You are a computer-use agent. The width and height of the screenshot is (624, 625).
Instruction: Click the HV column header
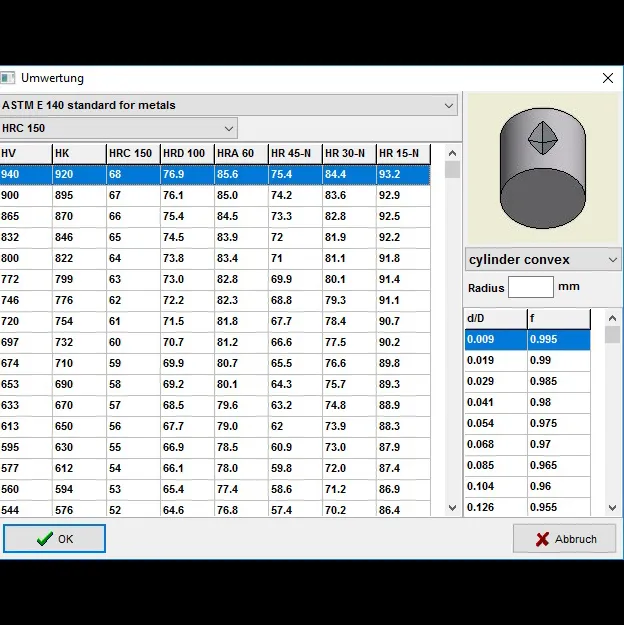pos(25,153)
